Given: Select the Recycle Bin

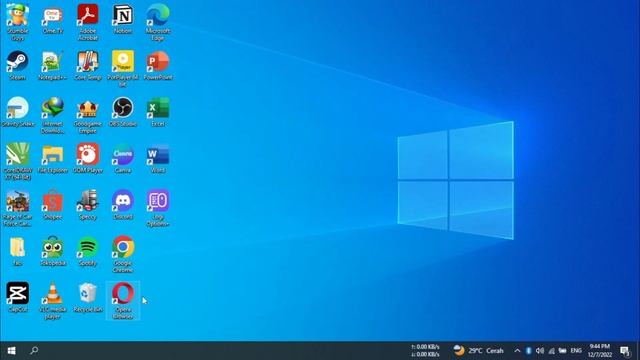Looking at the screenshot, I should 88,297.
